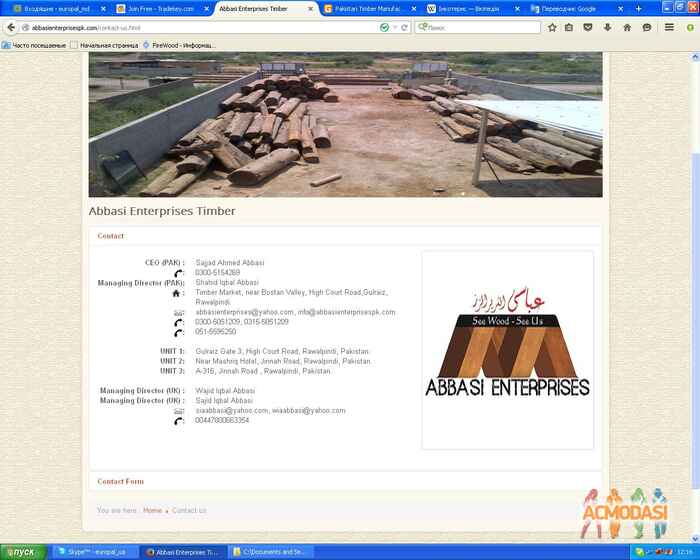Go to browser home page icon

[x=627, y=27]
